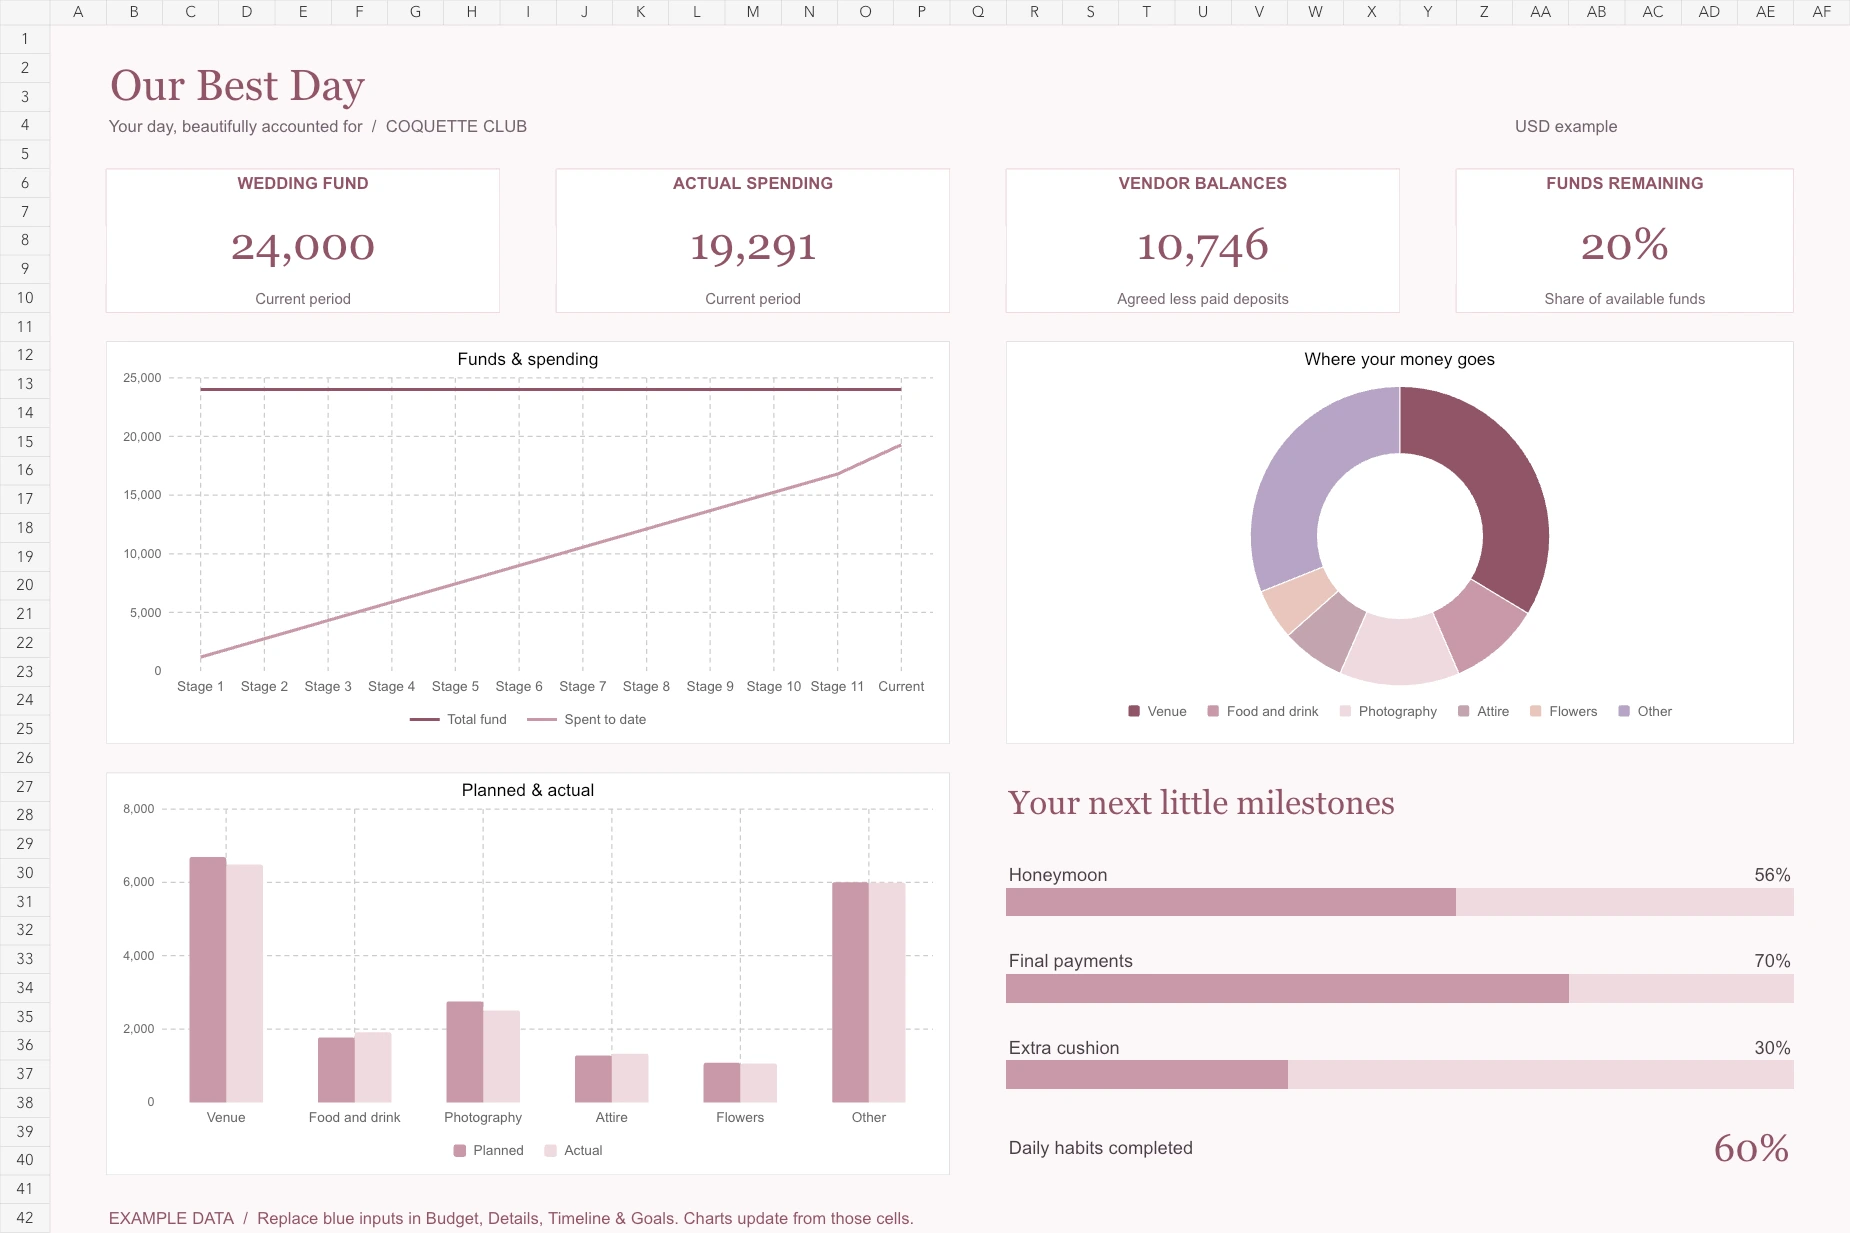Click the Stage 6 axis label
The height and width of the screenshot is (1233, 1850).
coord(519,686)
